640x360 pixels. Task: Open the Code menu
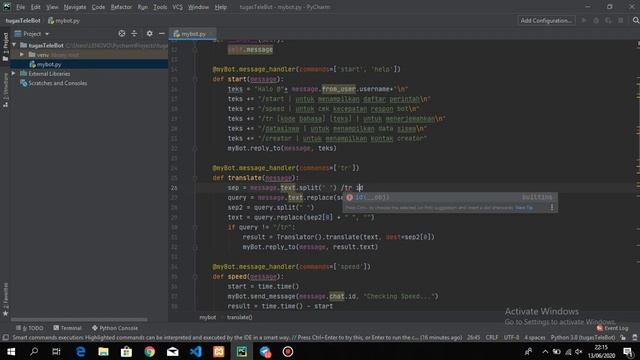98,7
